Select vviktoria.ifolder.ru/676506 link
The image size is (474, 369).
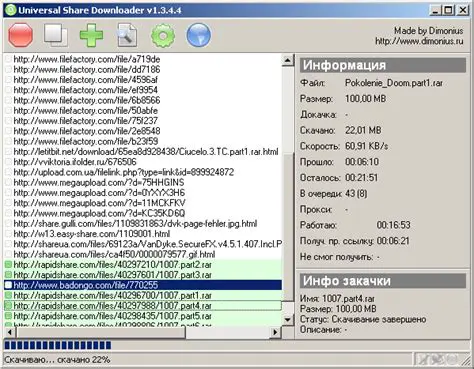coord(75,162)
